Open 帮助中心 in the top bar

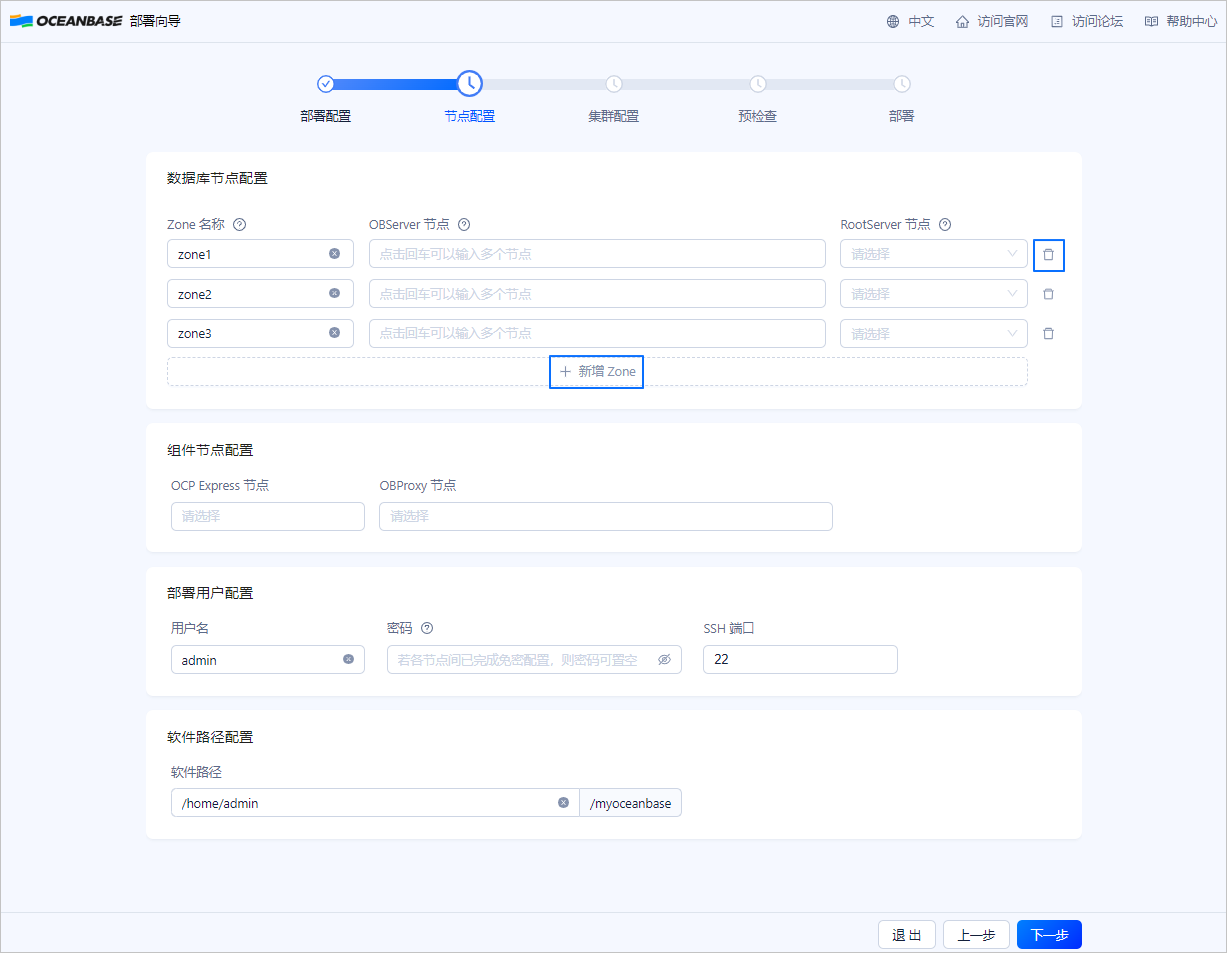(1180, 20)
